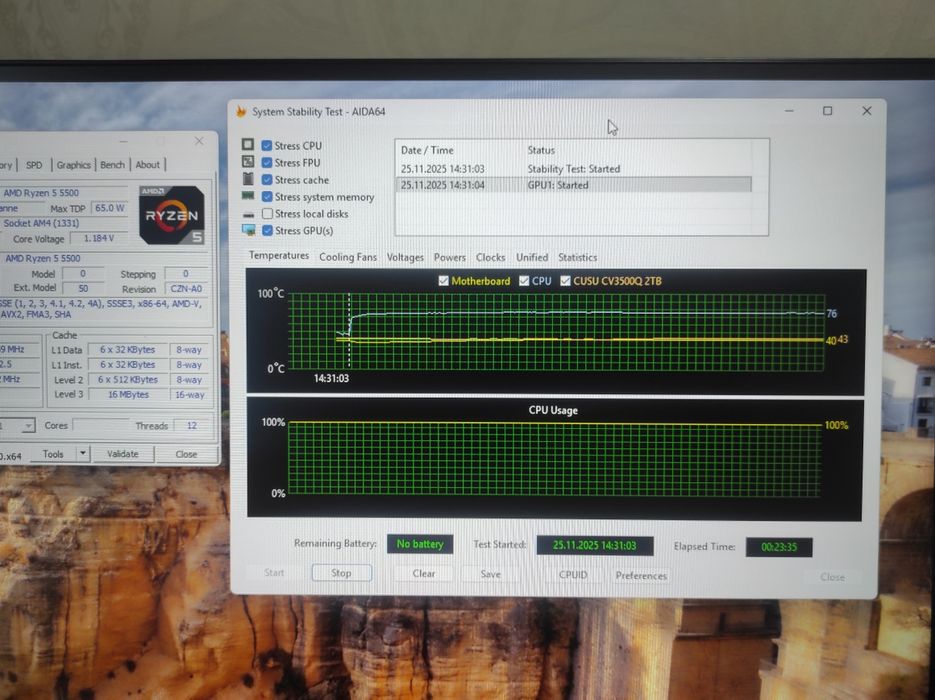Click the AIDA64 flame icon in the title bar
This screenshot has height=700, width=935.
click(241, 111)
